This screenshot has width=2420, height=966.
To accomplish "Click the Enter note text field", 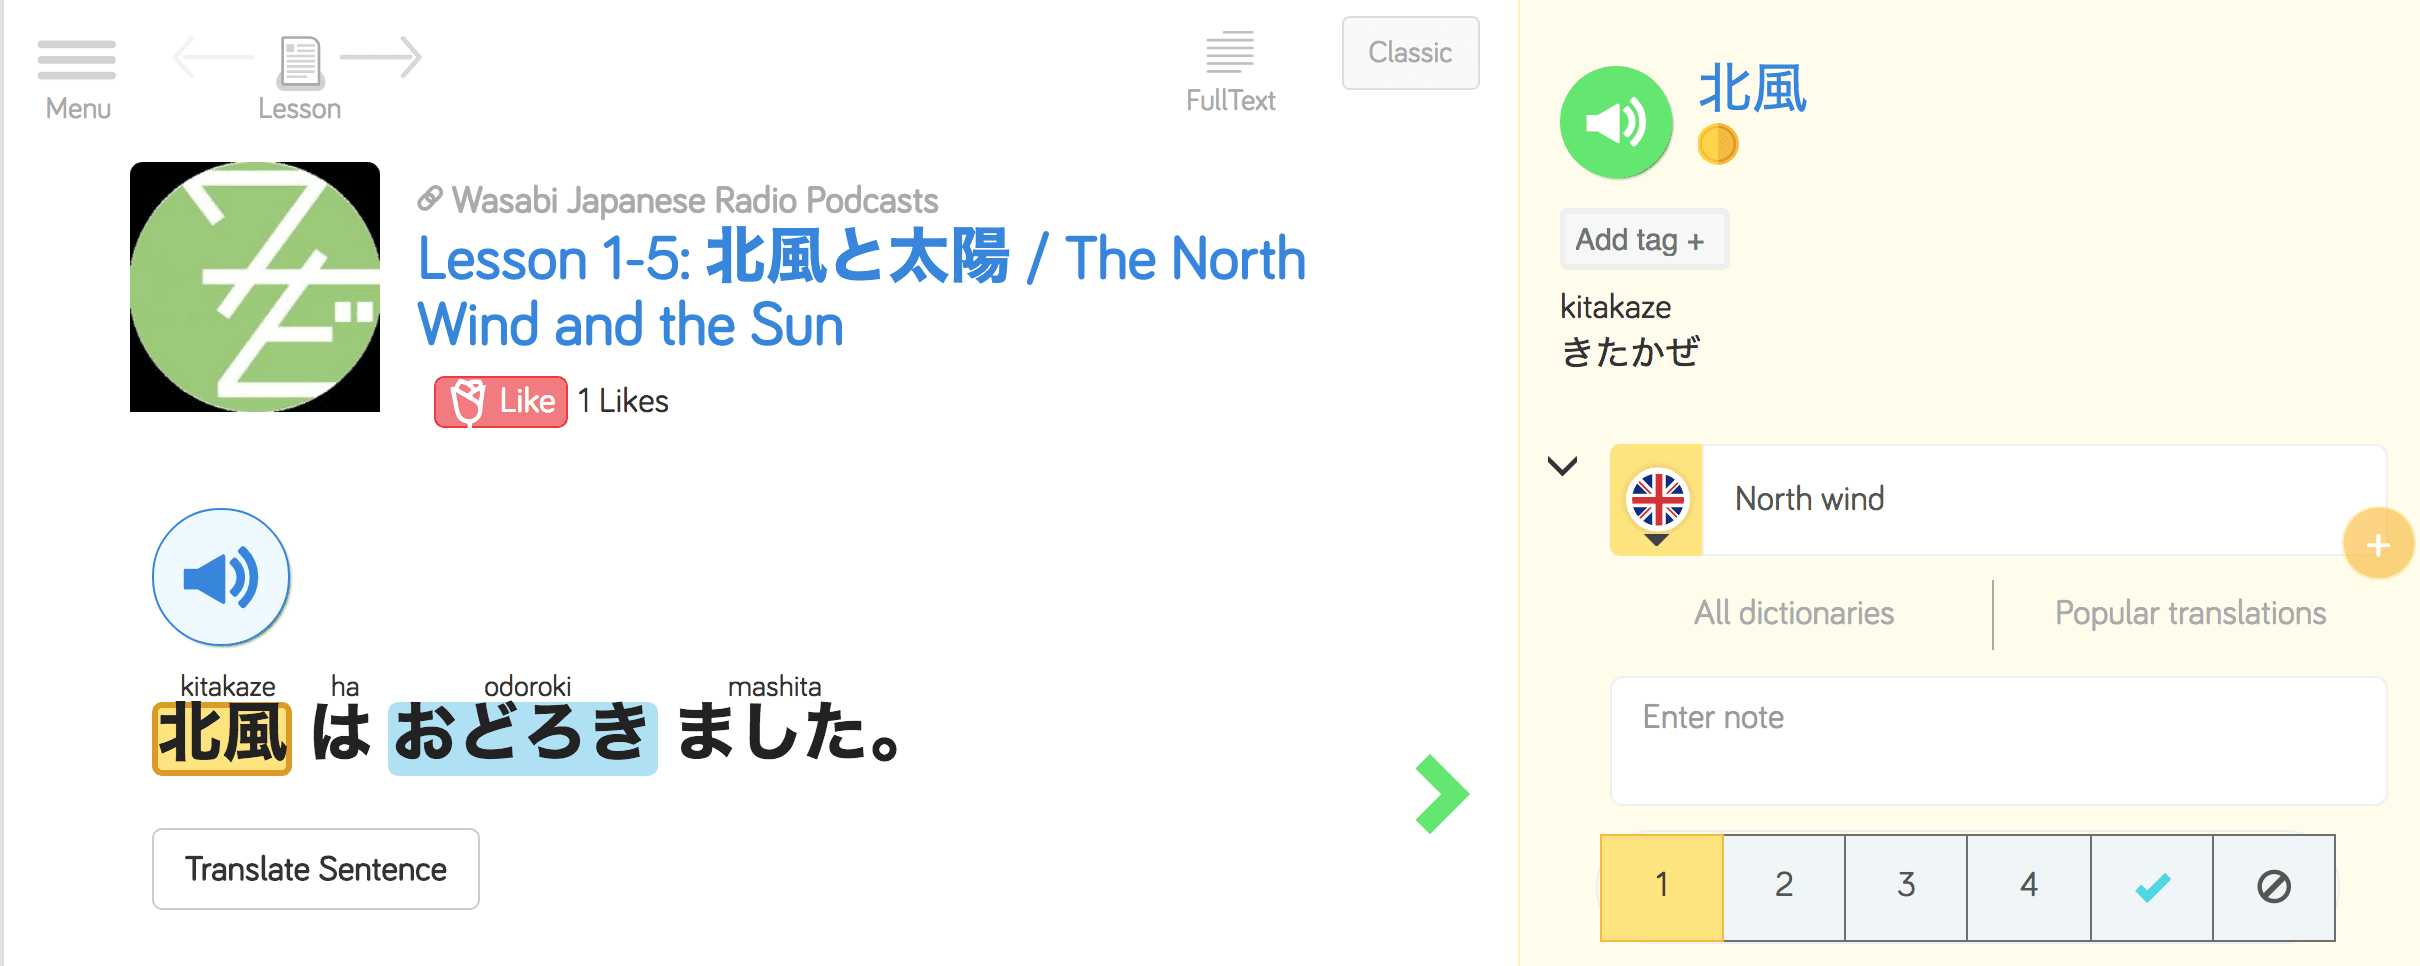I will tap(1998, 740).
